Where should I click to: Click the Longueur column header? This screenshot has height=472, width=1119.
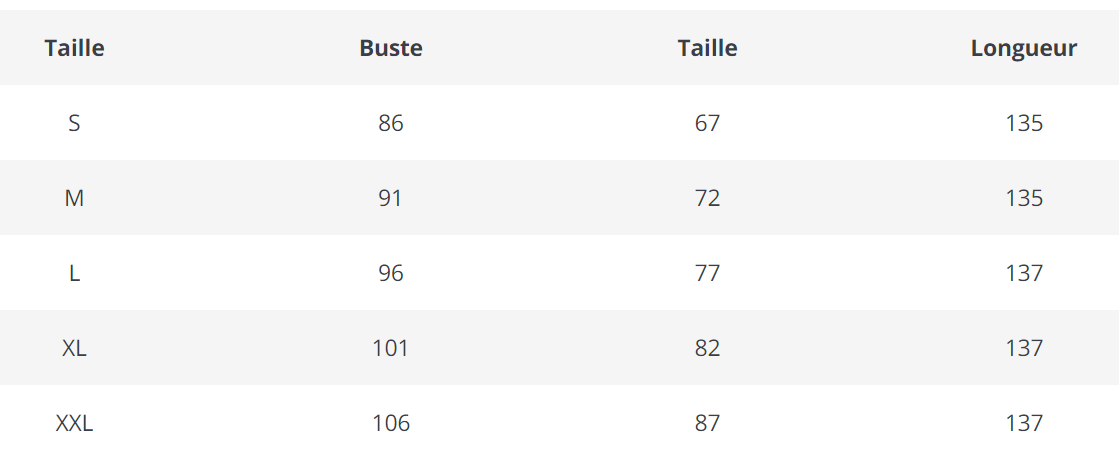click(1023, 48)
